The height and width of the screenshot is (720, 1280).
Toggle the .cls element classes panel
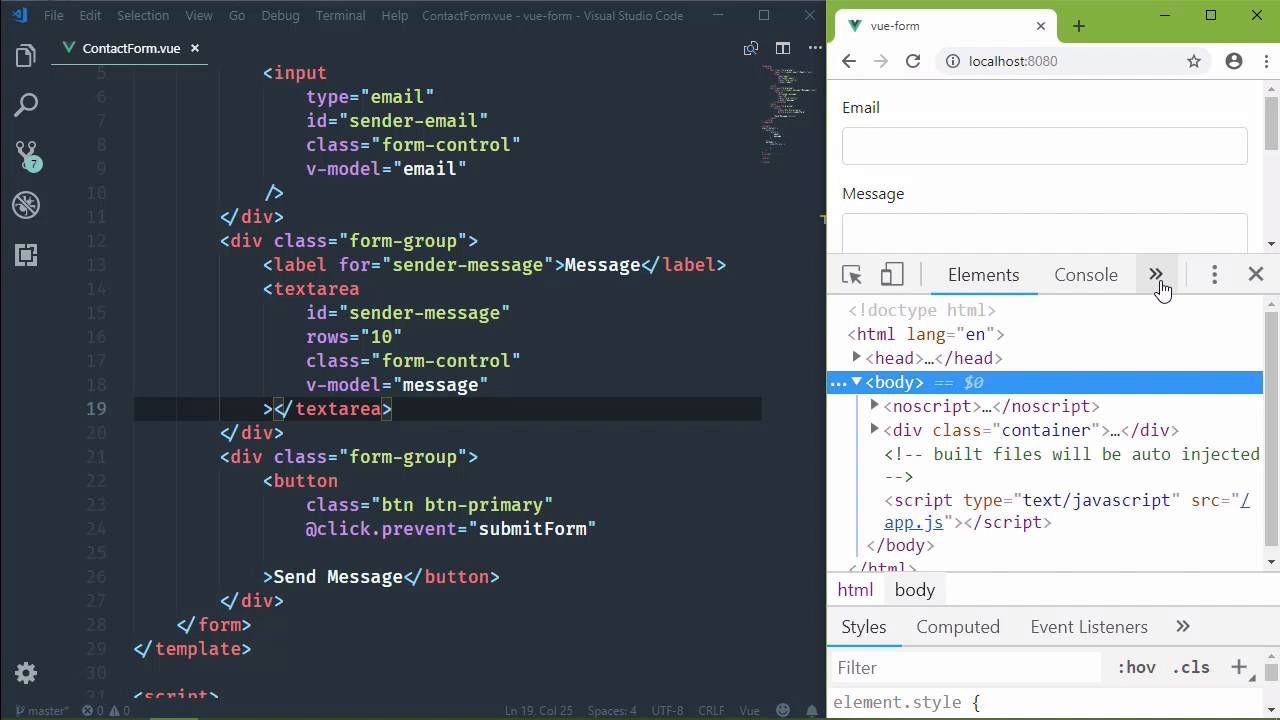pyautogui.click(x=1191, y=667)
